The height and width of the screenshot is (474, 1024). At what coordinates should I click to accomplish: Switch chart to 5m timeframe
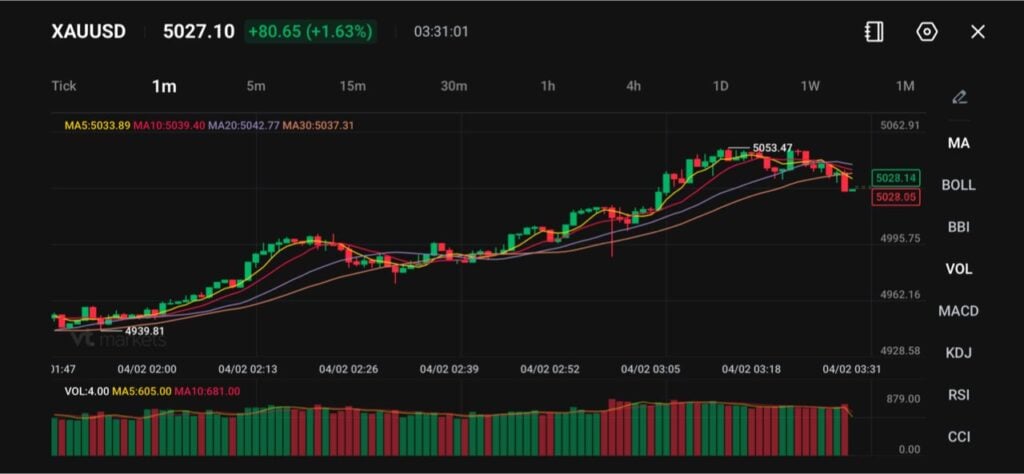click(x=256, y=86)
